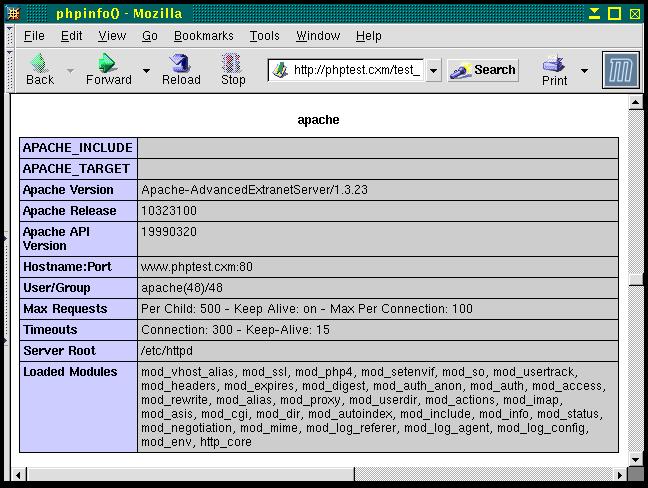
Task: Click 'Connection: 300 - Keep-Alive: 15' value
Action: click(235, 330)
